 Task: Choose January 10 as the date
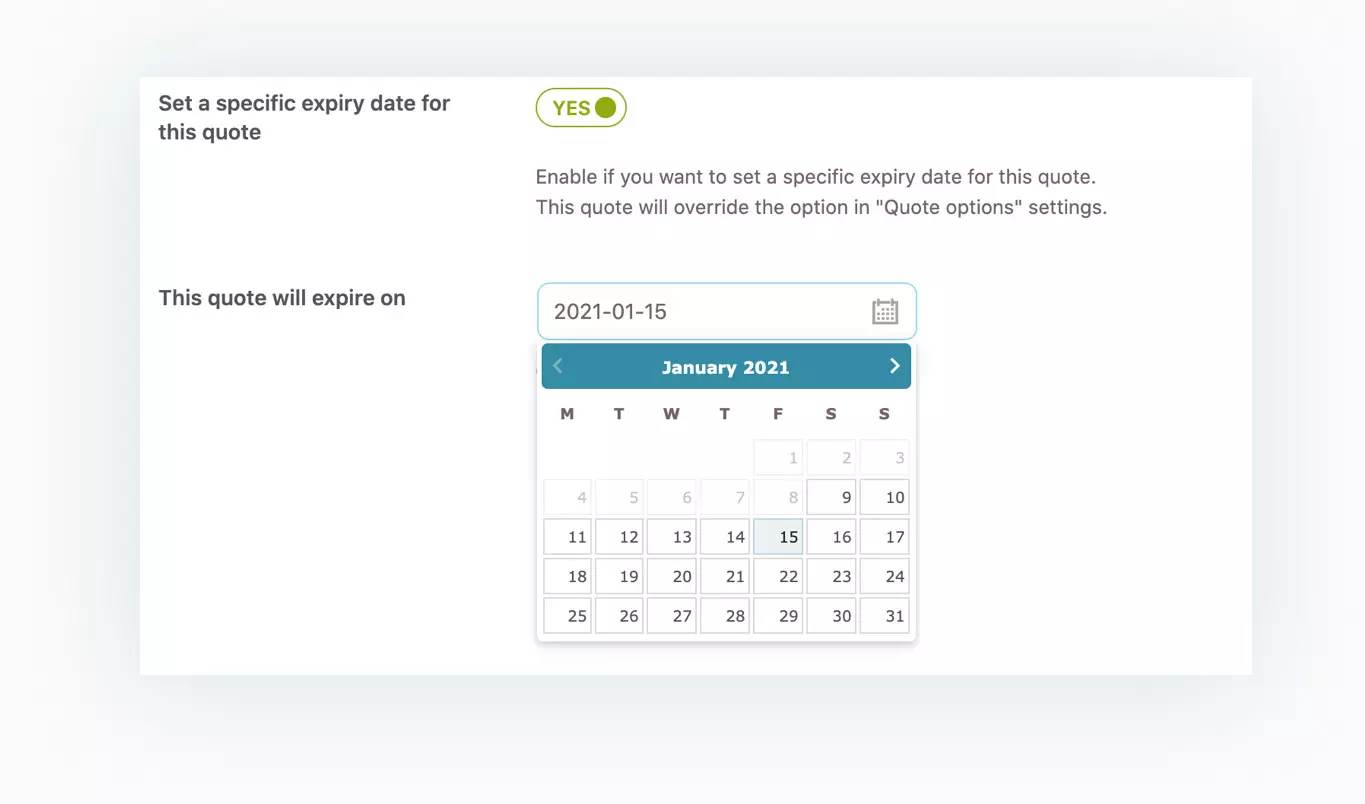coord(884,497)
